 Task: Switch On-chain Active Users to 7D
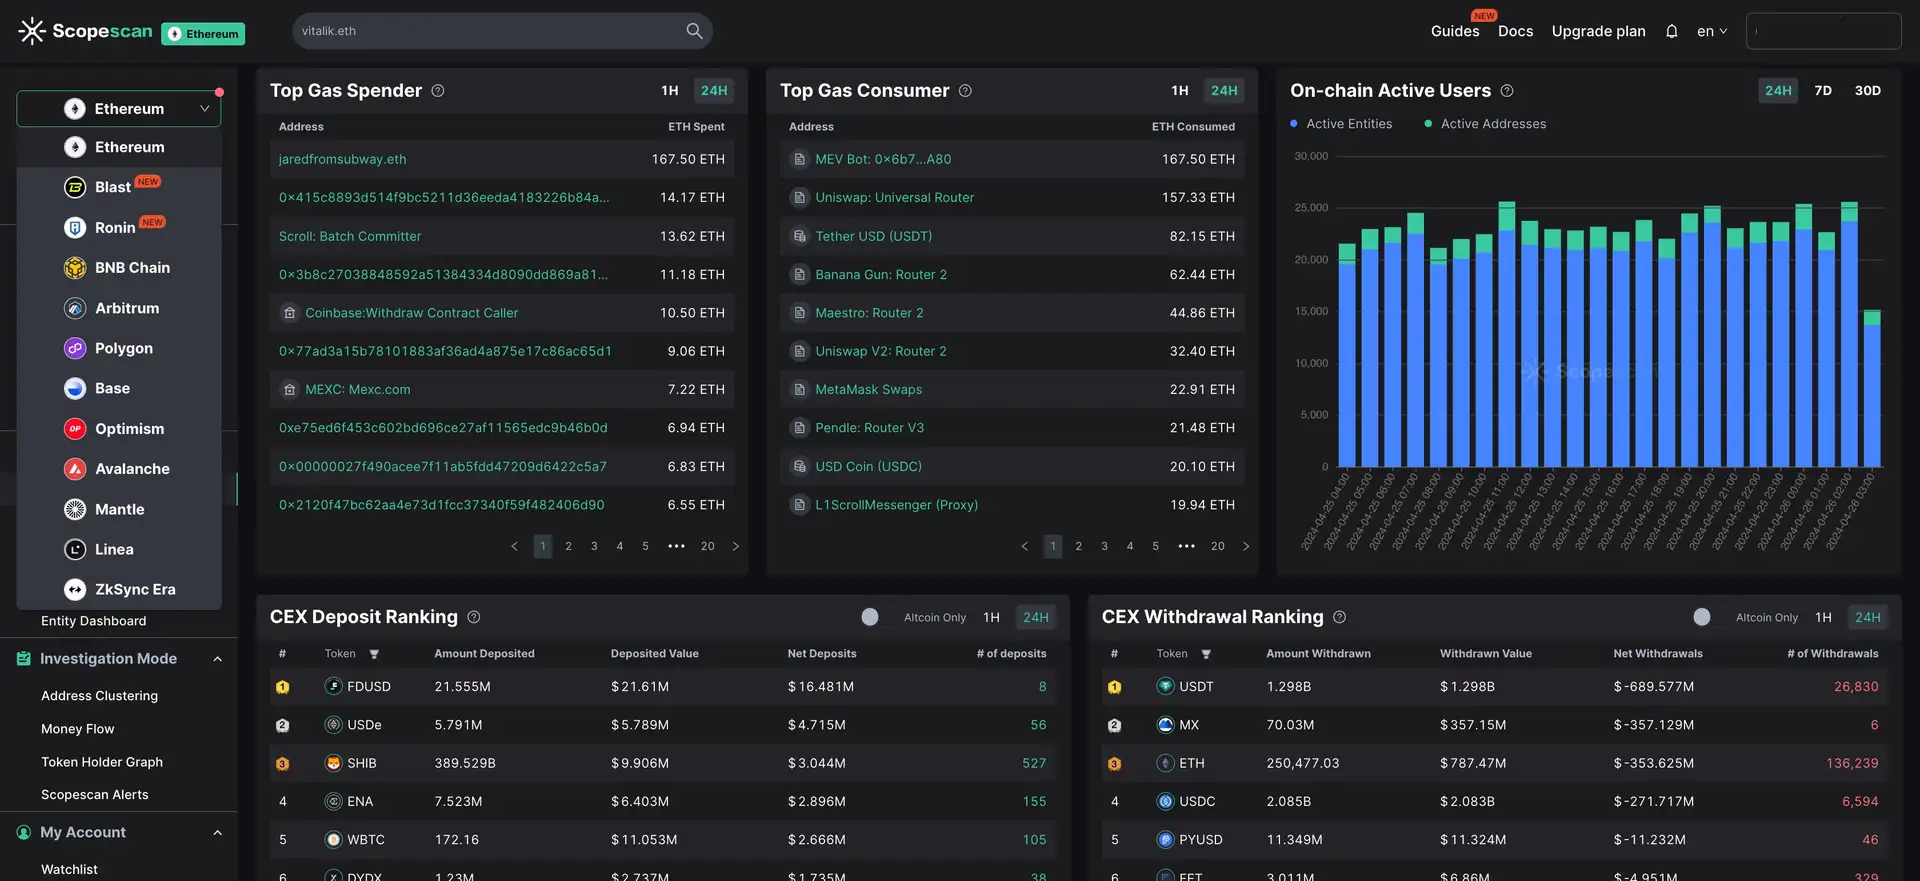1823,91
